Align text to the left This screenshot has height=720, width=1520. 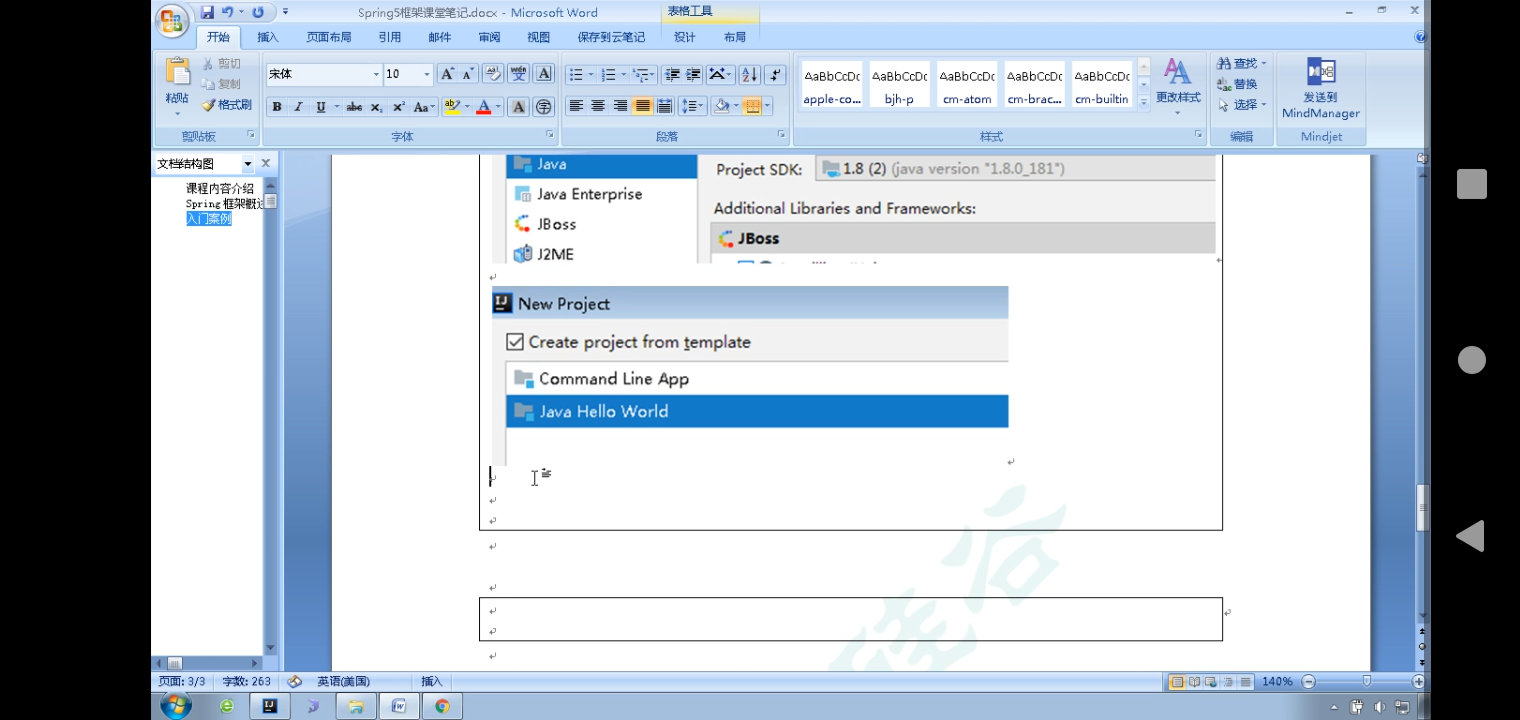click(x=576, y=106)
